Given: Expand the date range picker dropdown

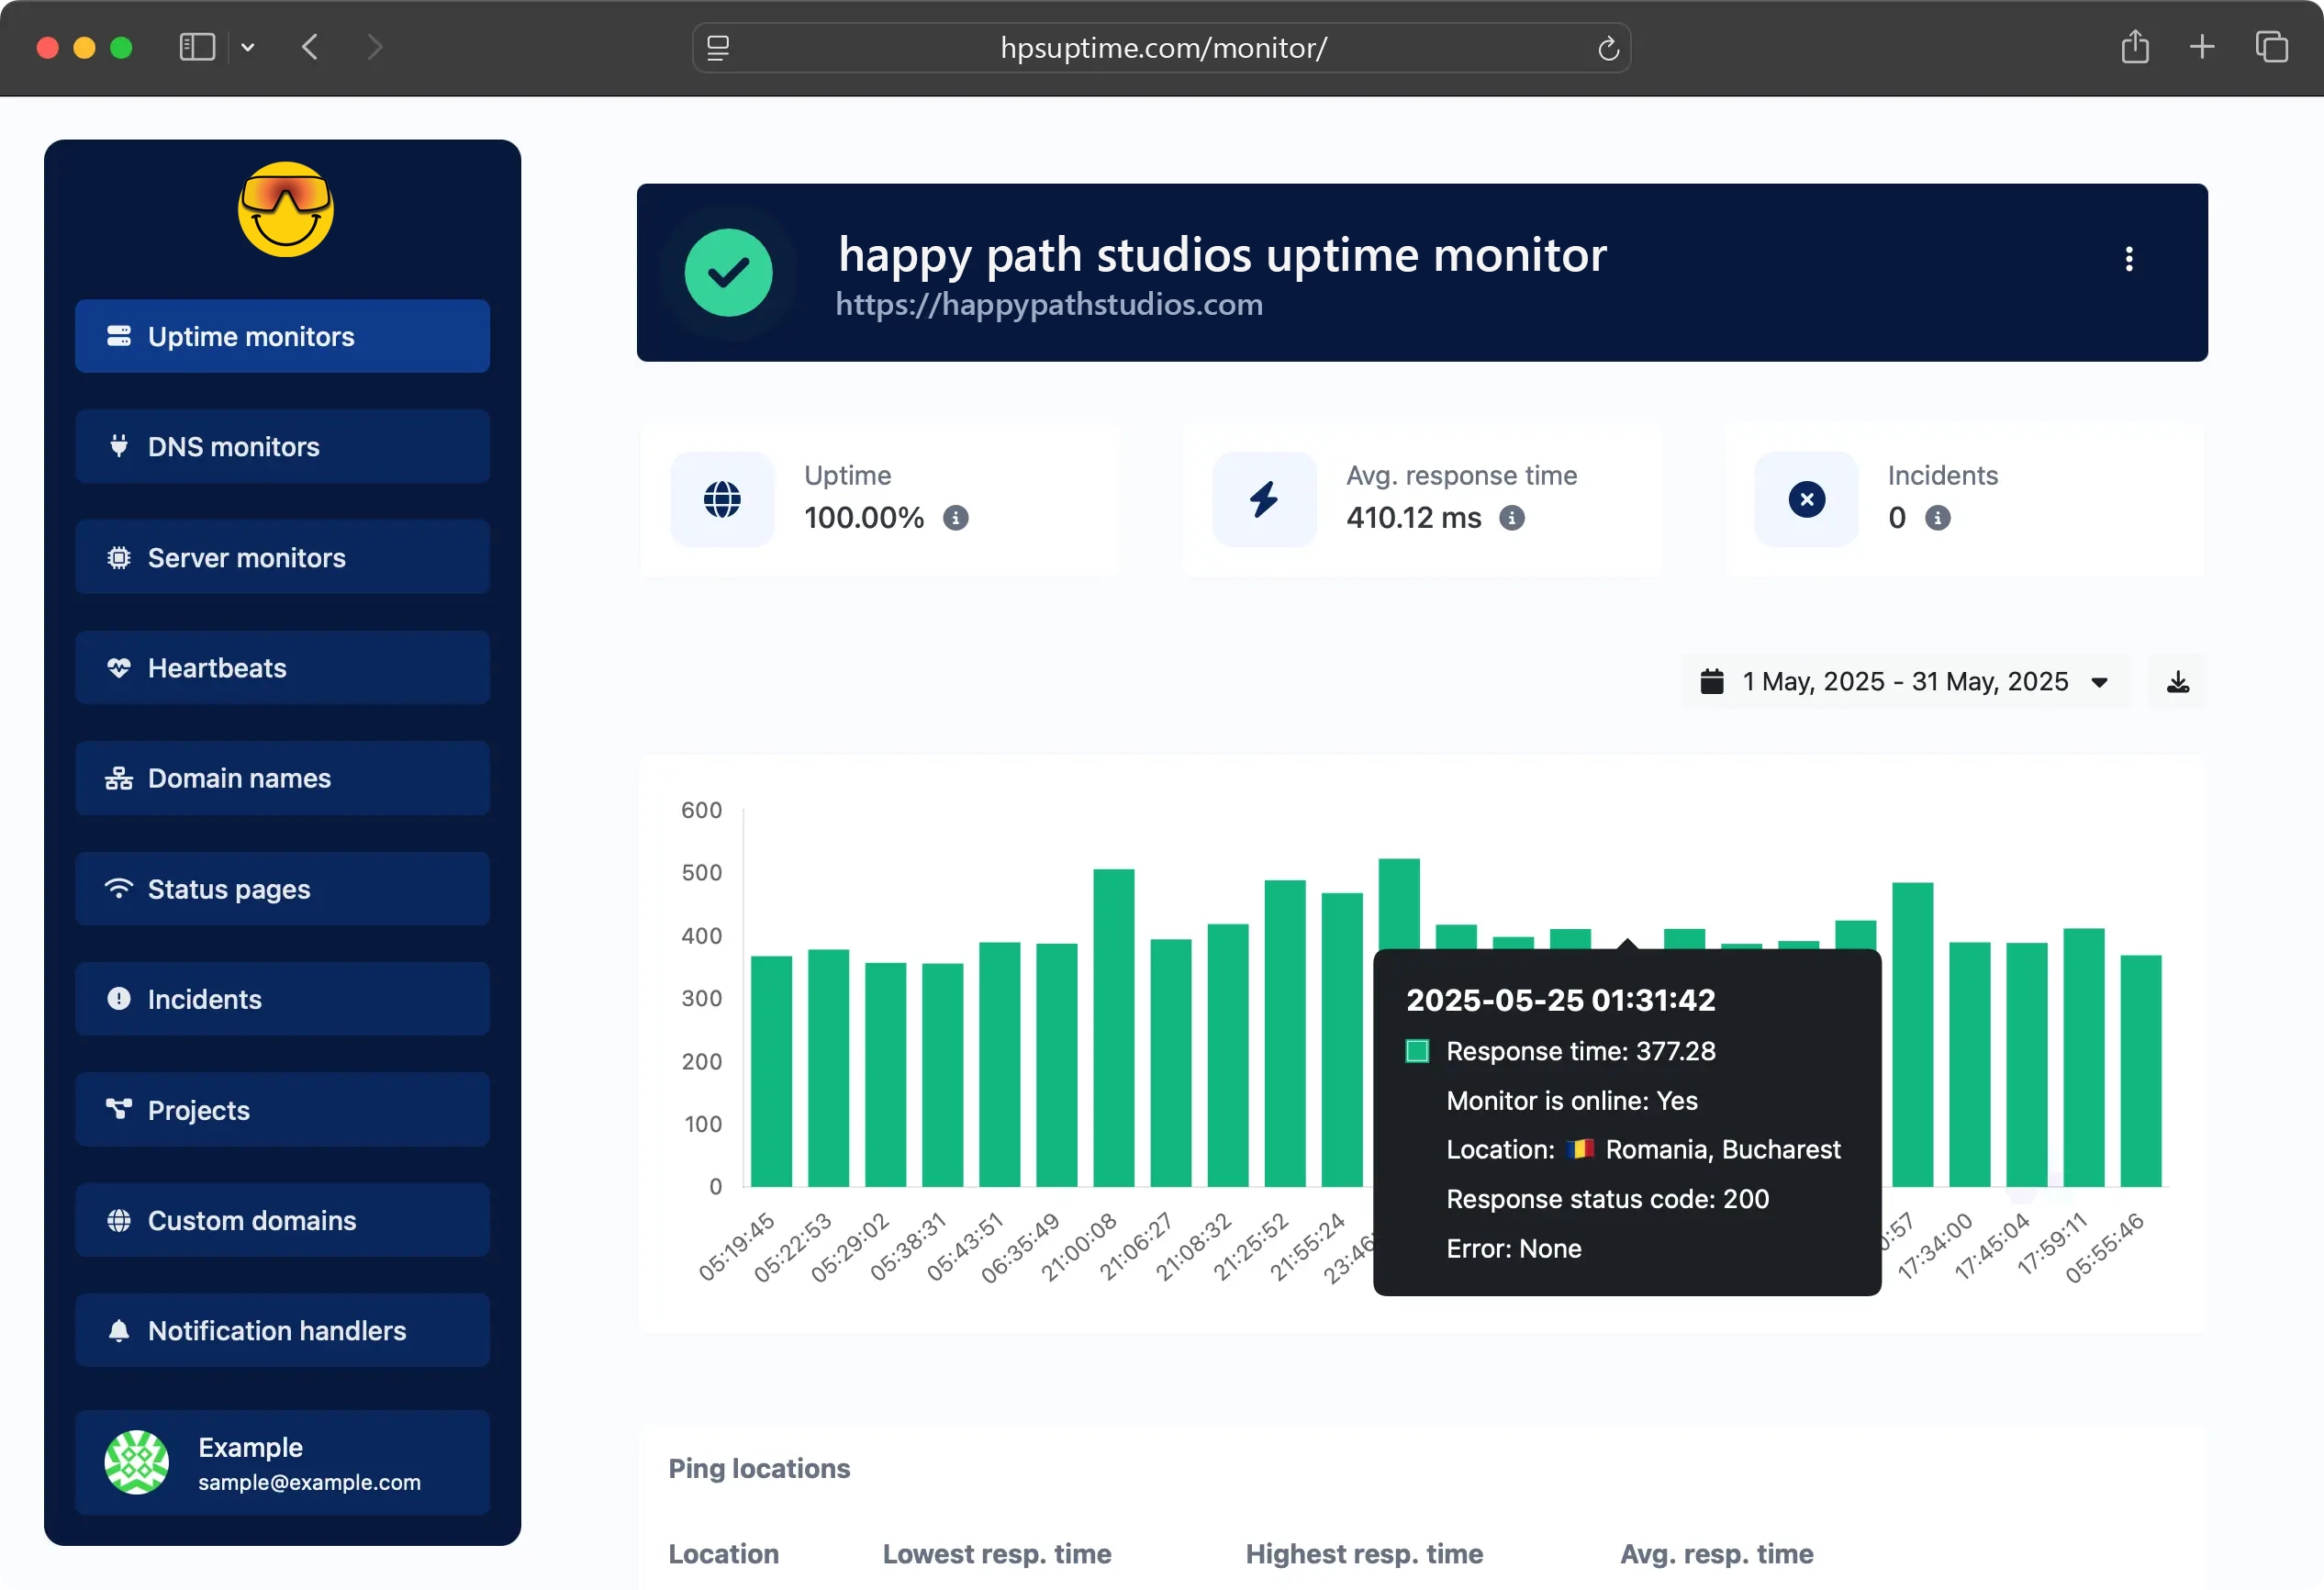Looking at the screenshot, I should click(2099, 681).
